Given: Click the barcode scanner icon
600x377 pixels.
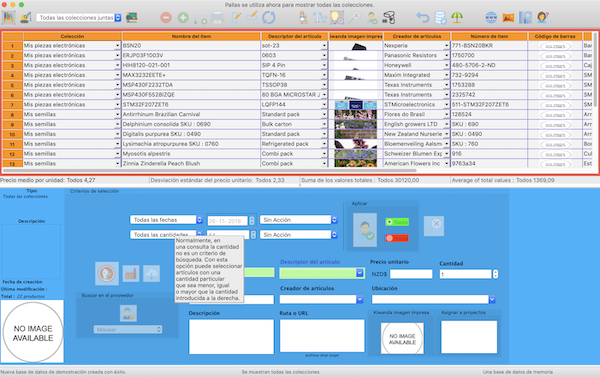Looking at the screenshot, I should 388,18.
